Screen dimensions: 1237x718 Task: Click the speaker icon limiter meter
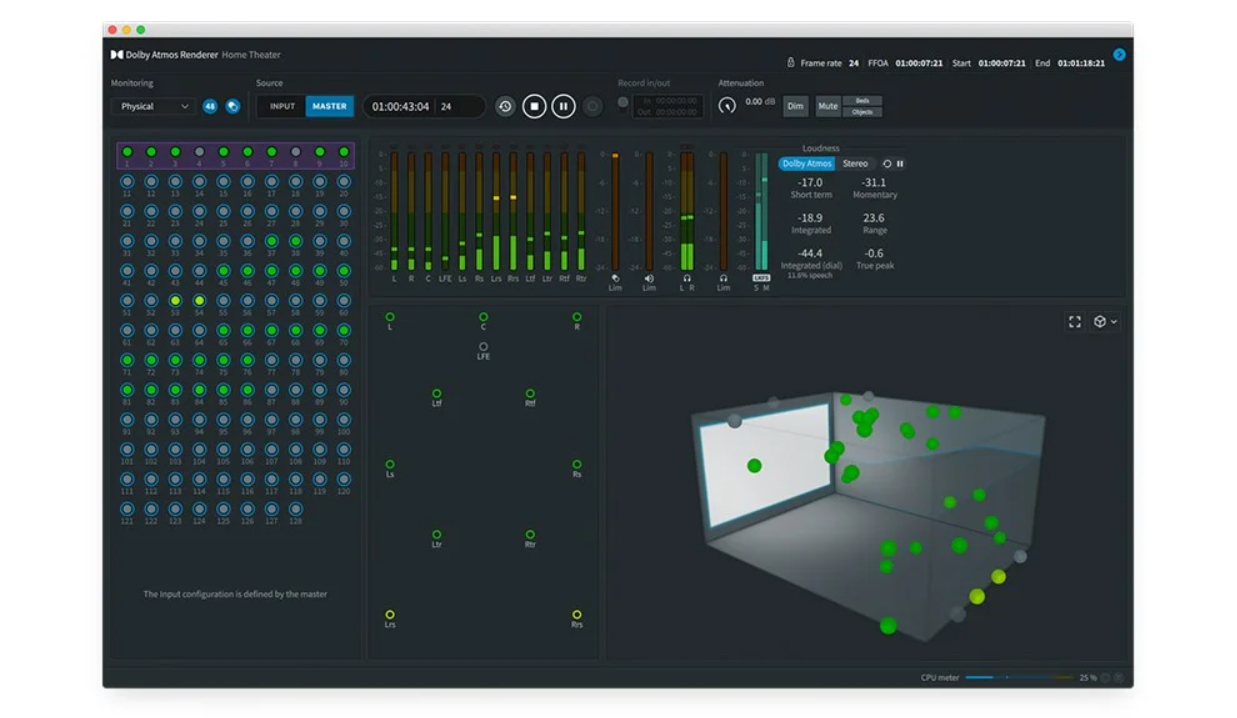click(x=649, y=211)
